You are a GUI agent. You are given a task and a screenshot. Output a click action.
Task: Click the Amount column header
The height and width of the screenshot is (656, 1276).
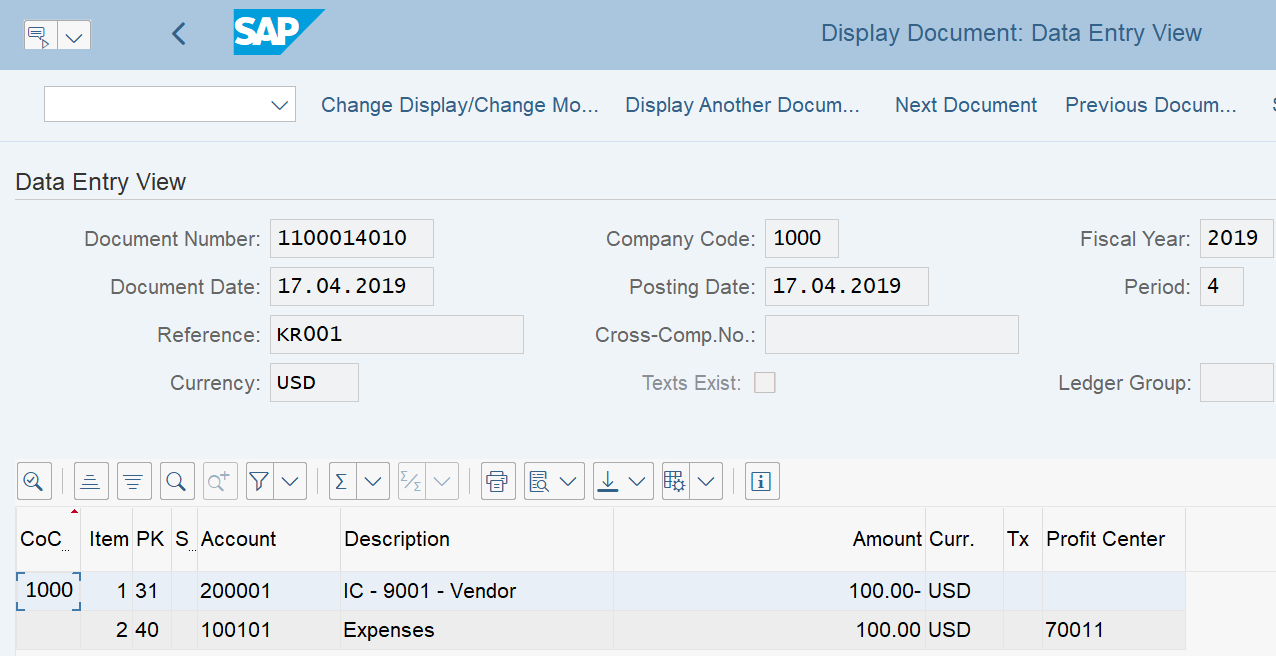point(770,539)
